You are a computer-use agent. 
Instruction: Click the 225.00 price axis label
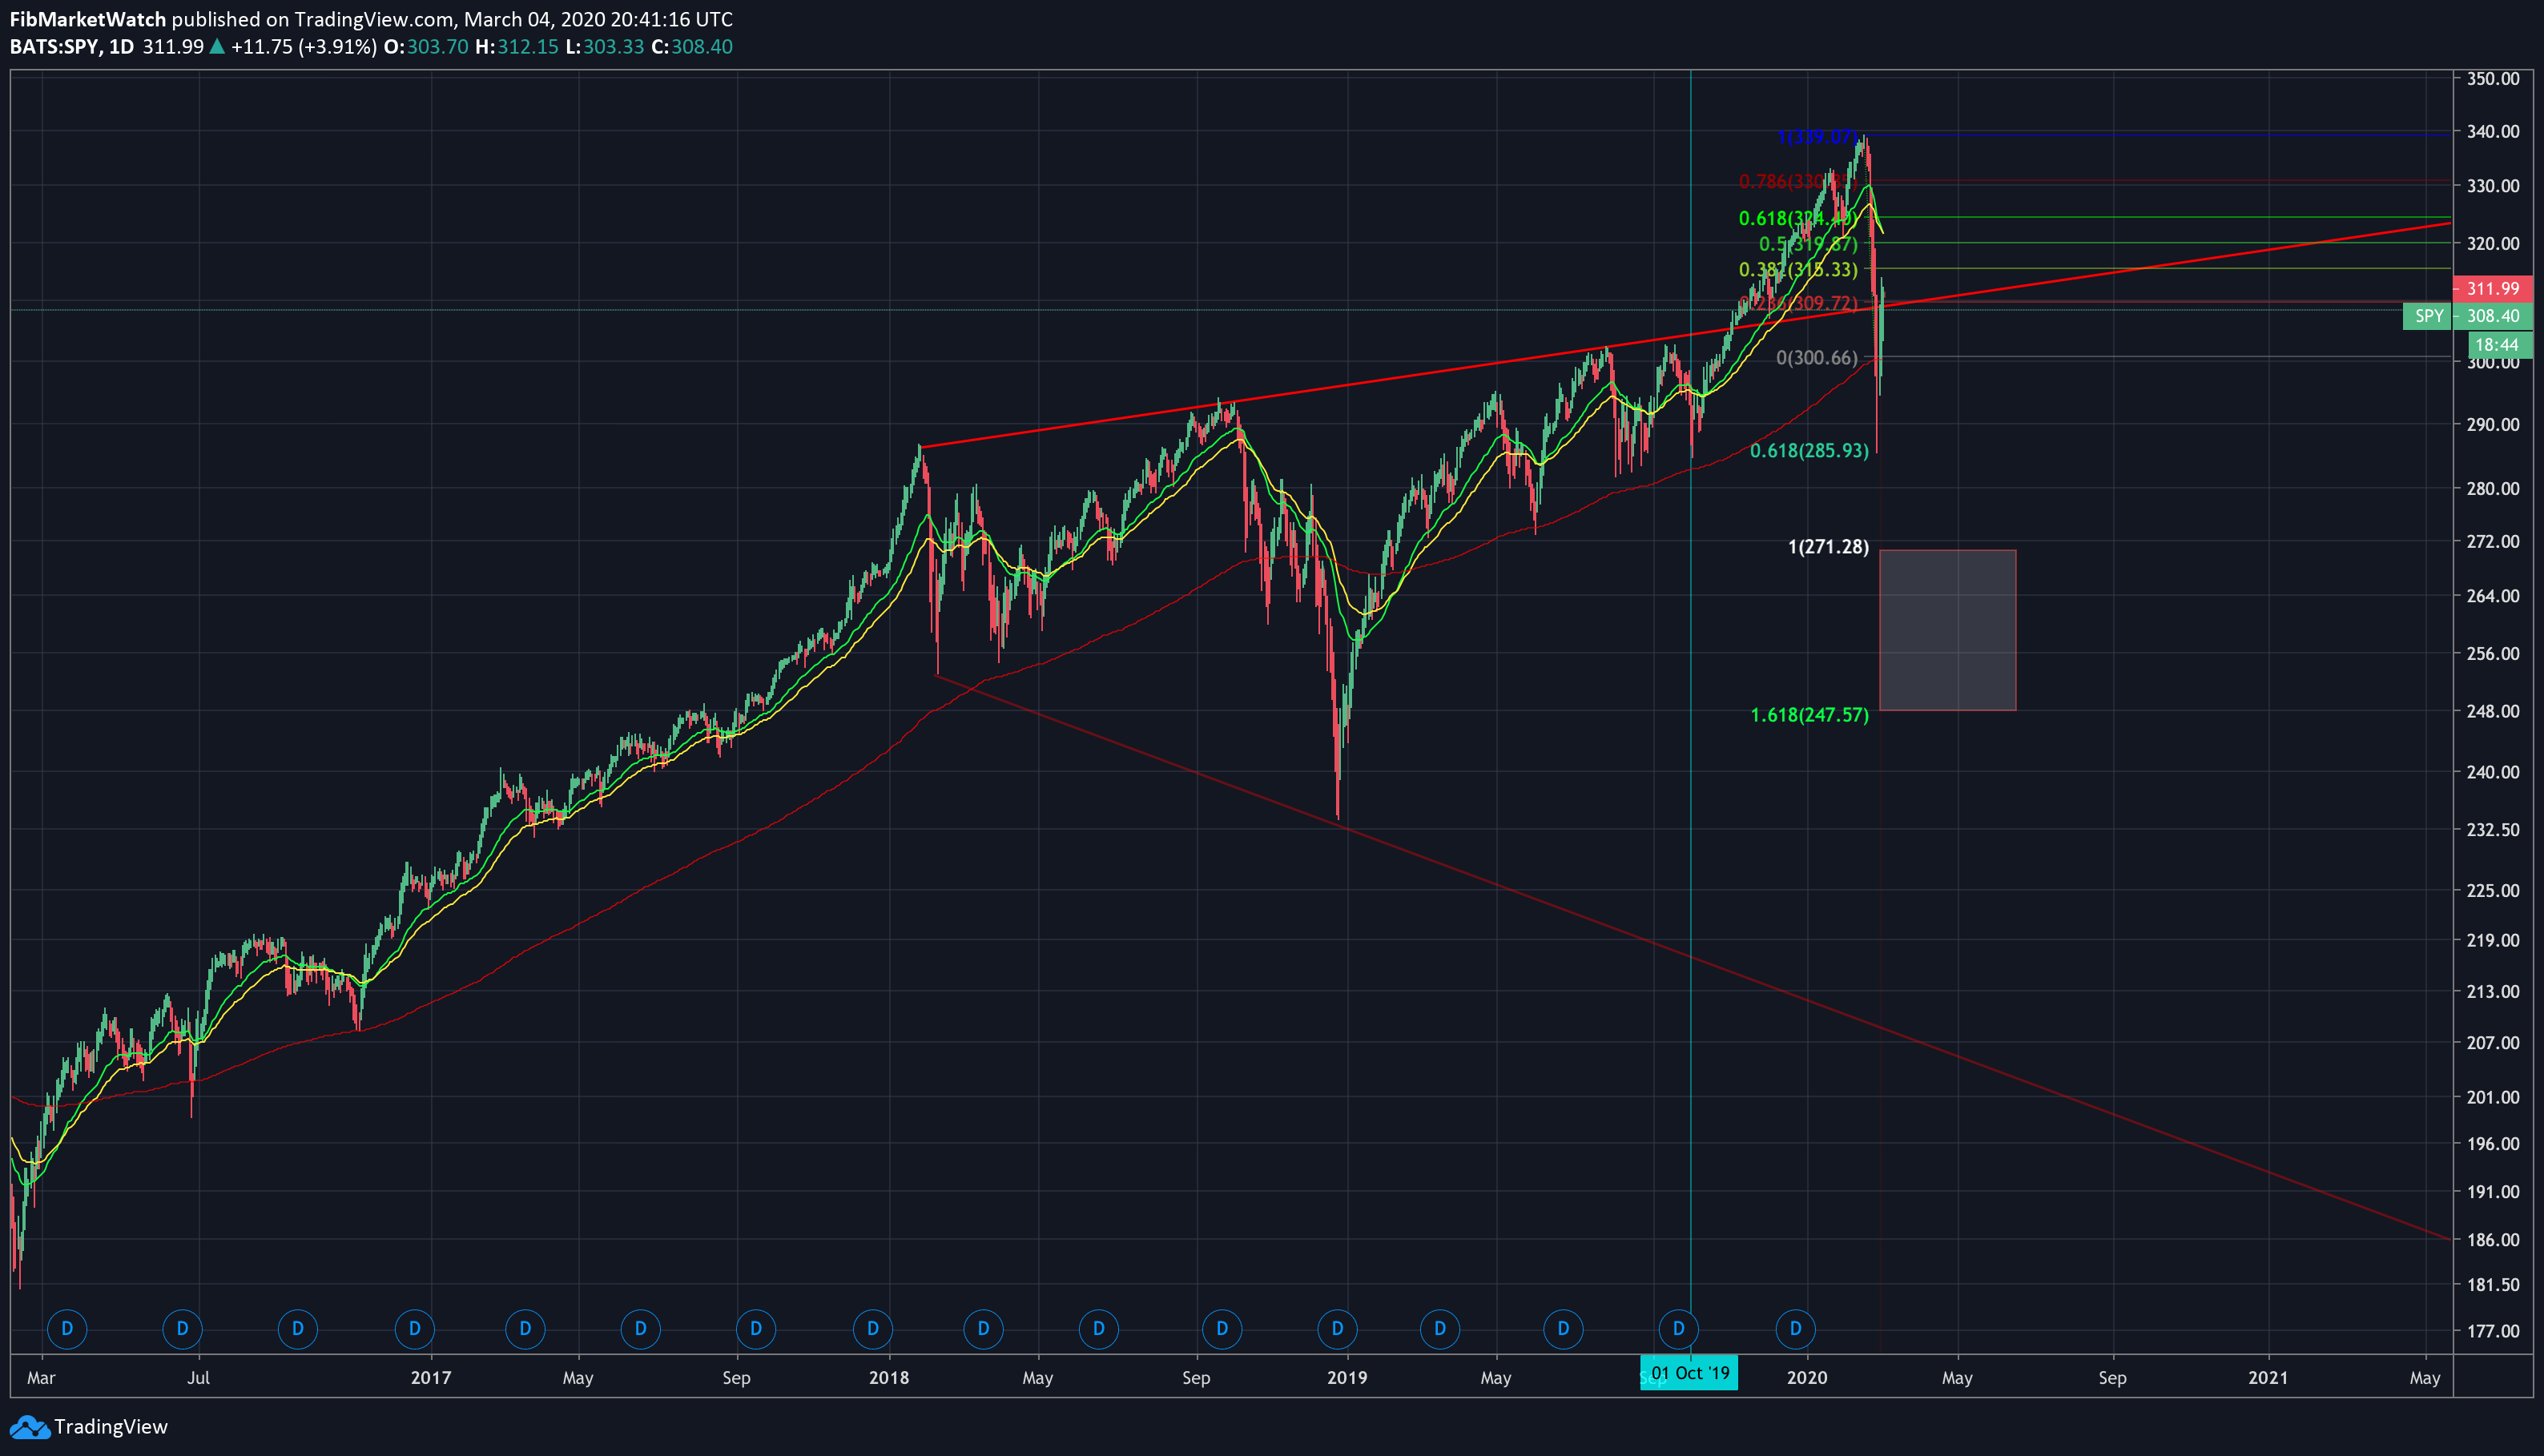(x=2493, y=891)
